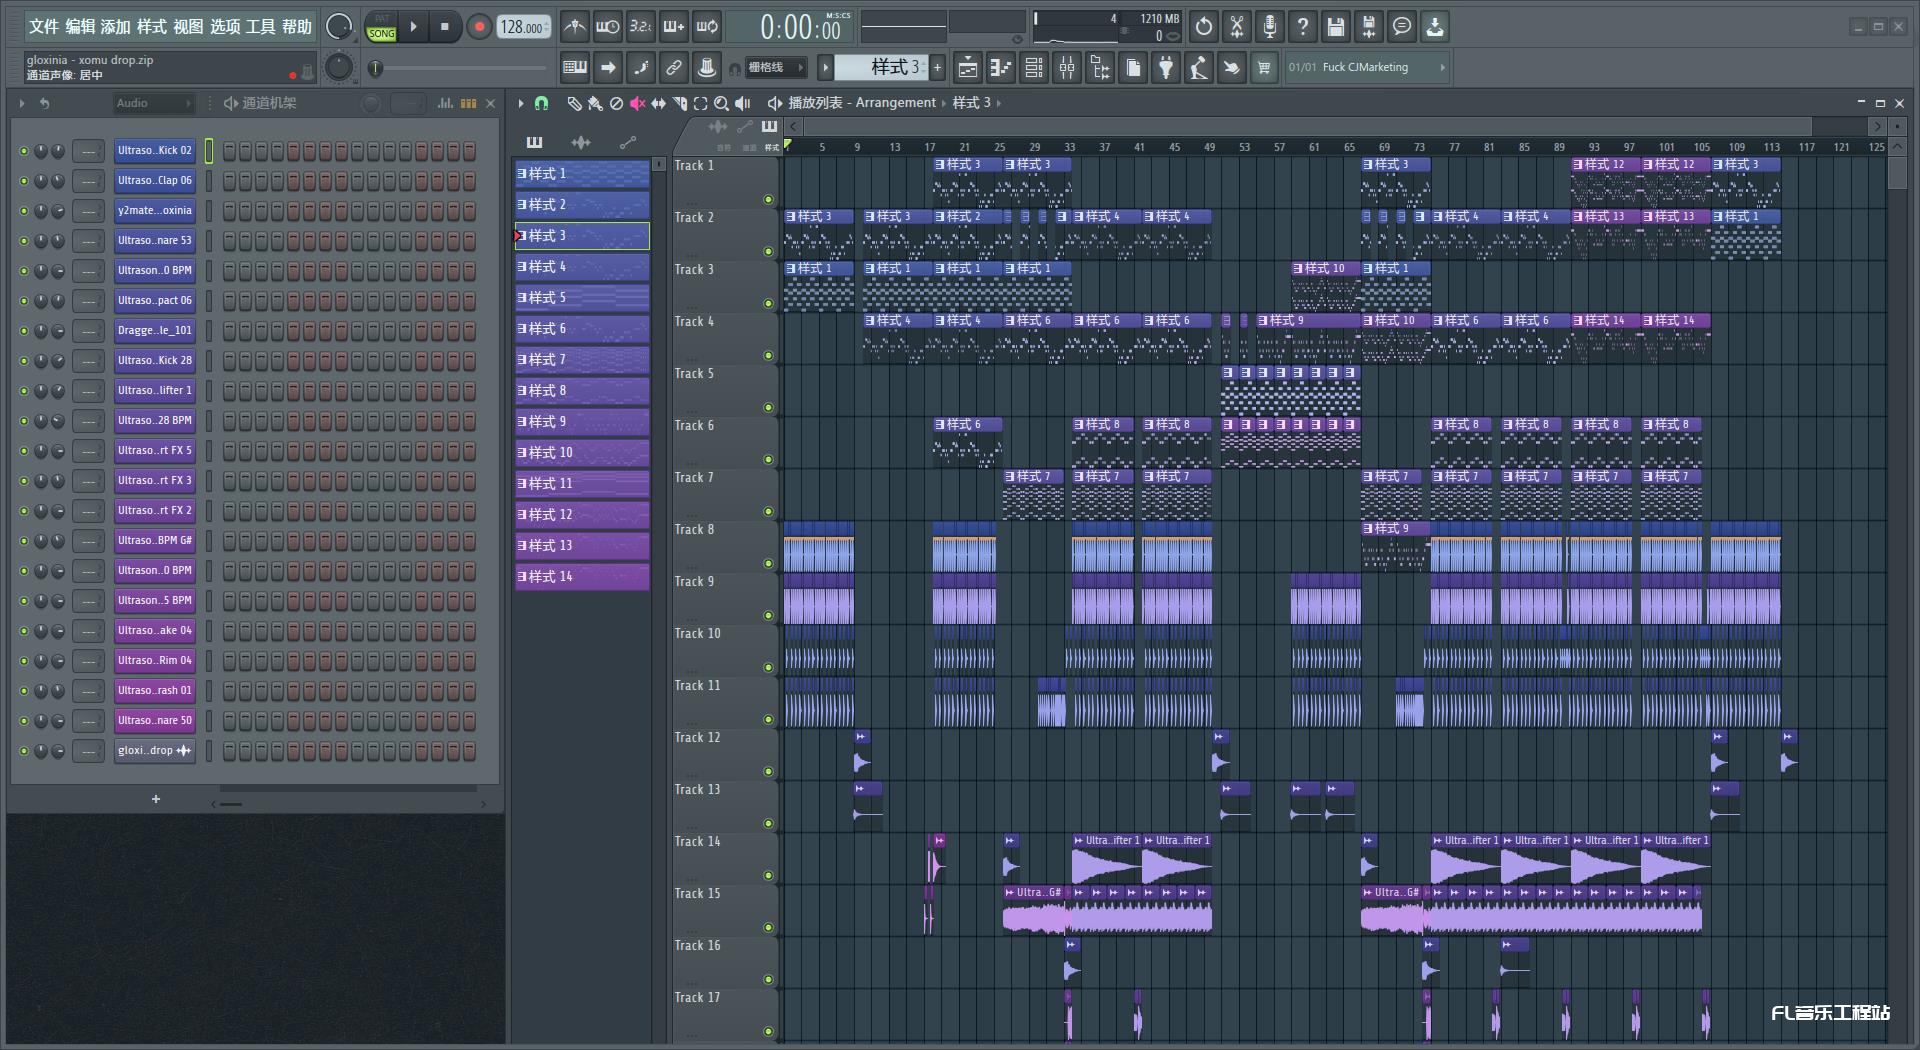Open the 选项 menu
Image resolution: width=1920 pixels, height=1050 pixels.
click(x=225, y=27)
